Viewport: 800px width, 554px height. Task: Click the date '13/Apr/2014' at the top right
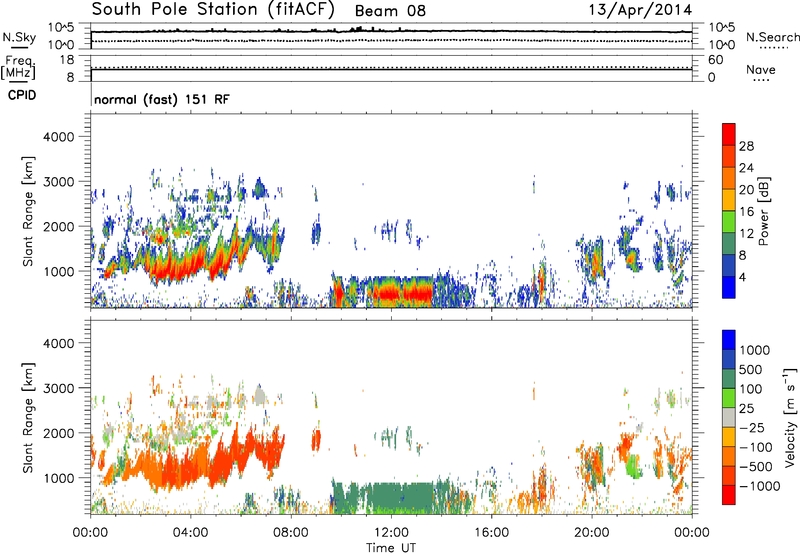tap(641, 10)
